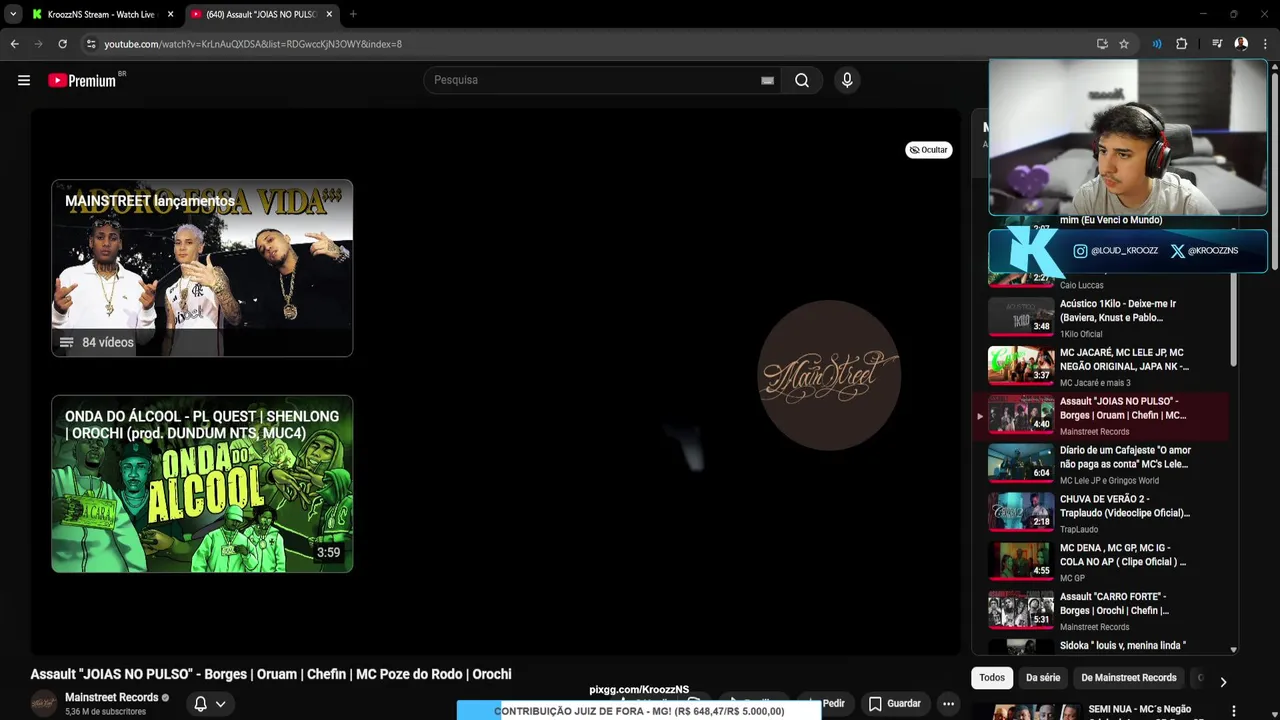Close the Assault JOIAS NO PULSO tab
This screenshot has width=1280, height=720.
329,14
